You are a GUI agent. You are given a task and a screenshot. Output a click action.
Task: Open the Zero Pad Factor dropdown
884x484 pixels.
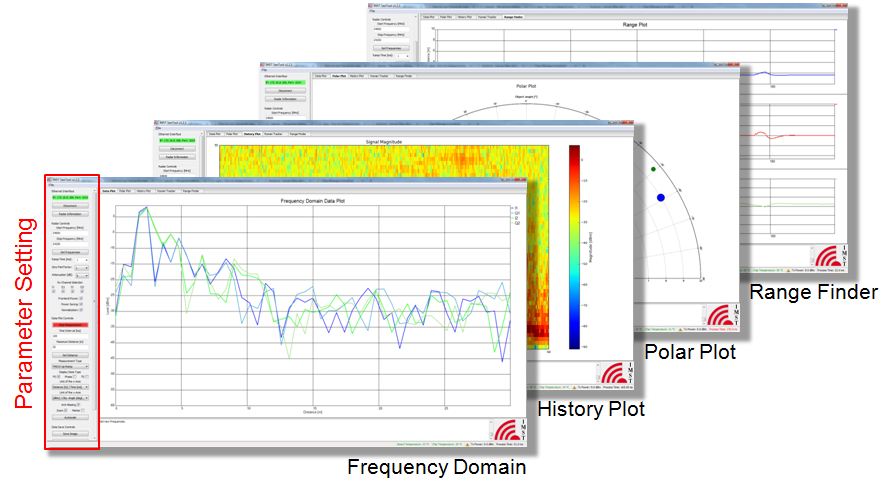pyautogui.click(x=82, y=268)
